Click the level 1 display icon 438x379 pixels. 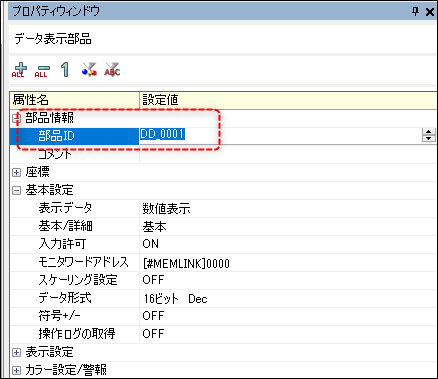(x=65, y=70)
